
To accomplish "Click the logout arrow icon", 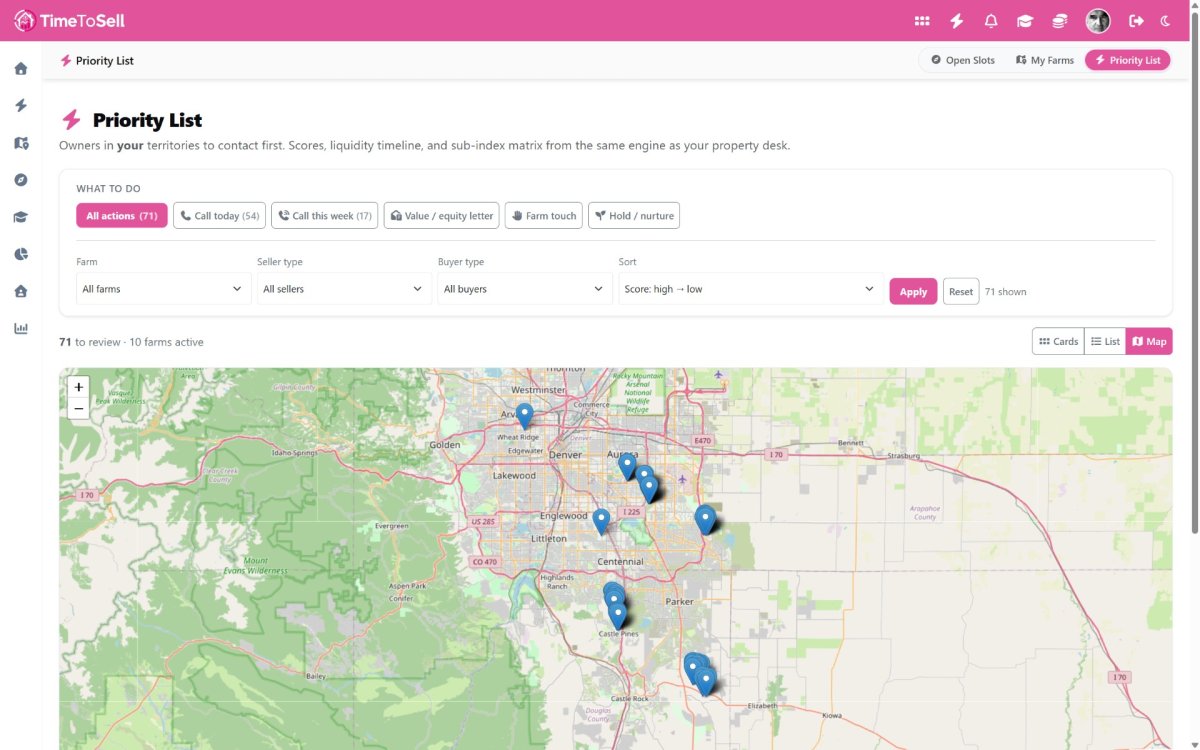I will point(1136,21).
